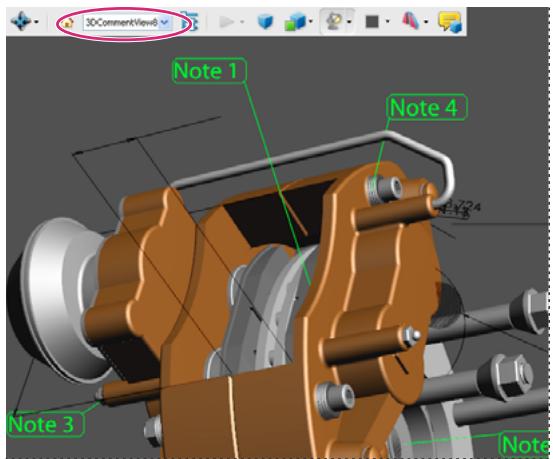Select the Note 3 comment label

click(45, 424)
